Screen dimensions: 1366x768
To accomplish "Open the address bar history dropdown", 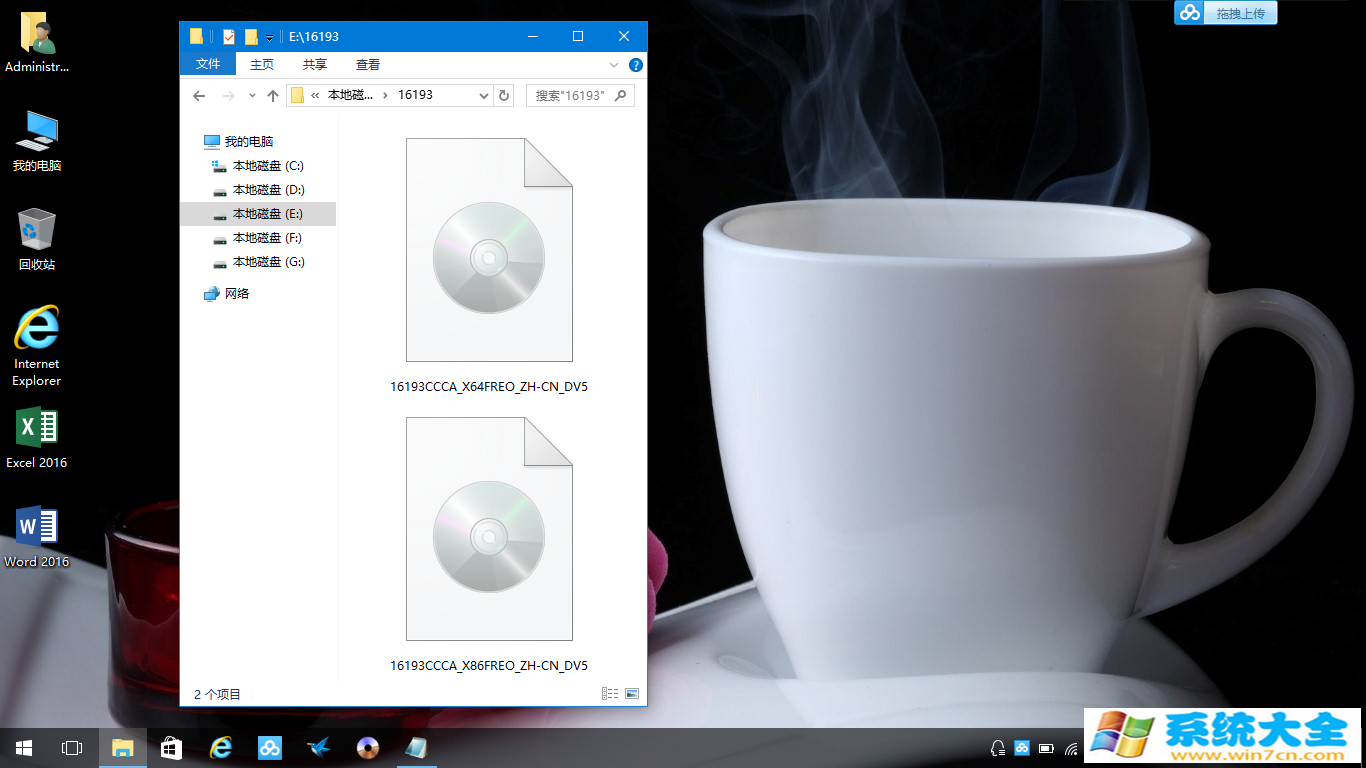I will (484, 96).
